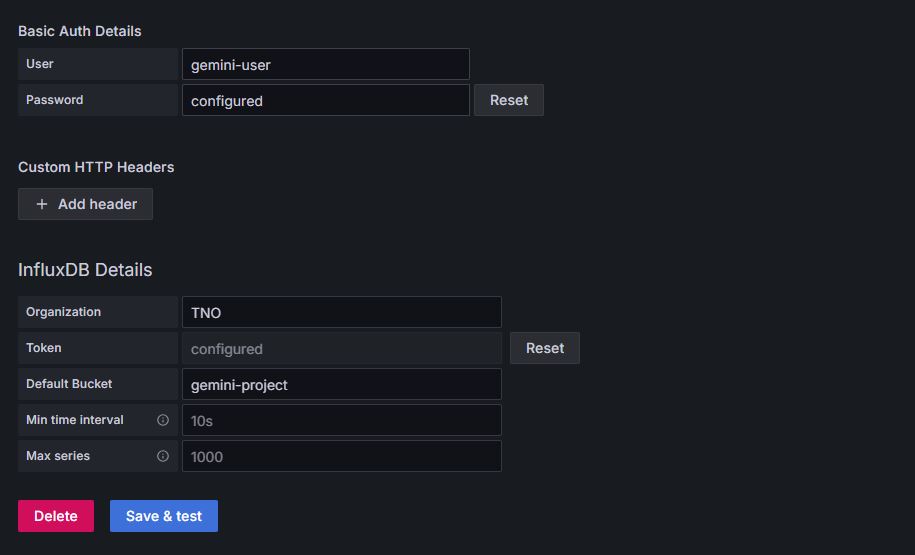Viewport: 915px width, 555px height.
Task: Focus the Max series 1000 field
Action: (341, 456)
